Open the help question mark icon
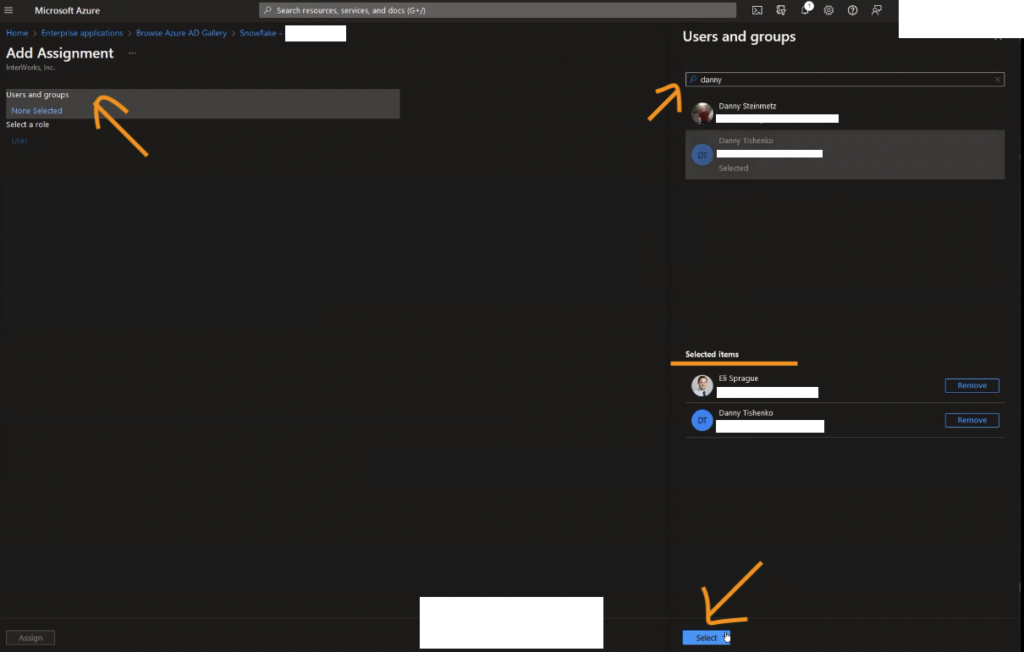1024x652 pixels. pyautogui.click(x=853, y=10)
